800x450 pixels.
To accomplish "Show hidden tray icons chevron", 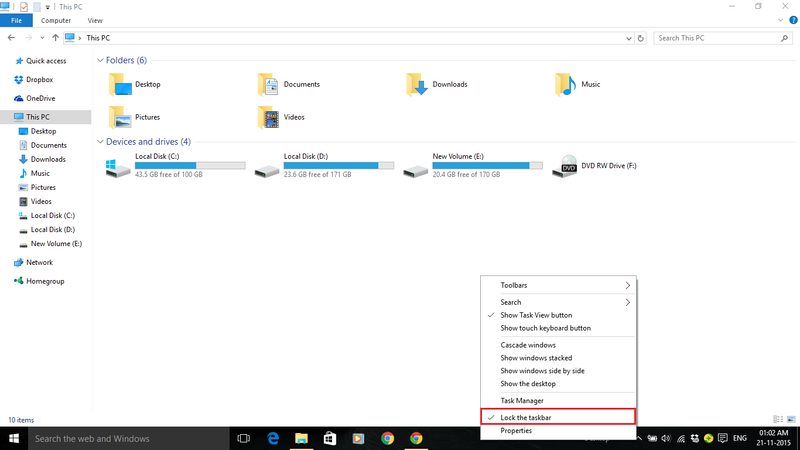I will (x=639, y=438).
